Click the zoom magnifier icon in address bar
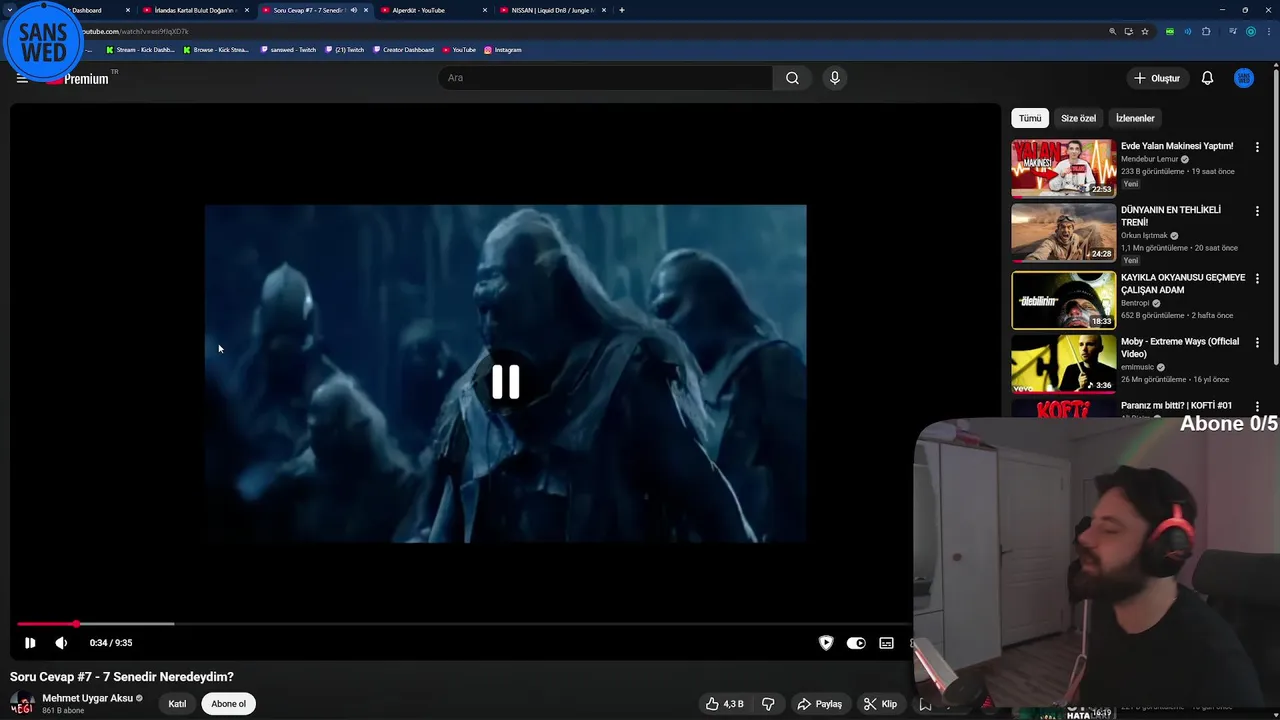Image resolution: width=1280 pixels, height=720 pixels. (x=1112, y=32)
